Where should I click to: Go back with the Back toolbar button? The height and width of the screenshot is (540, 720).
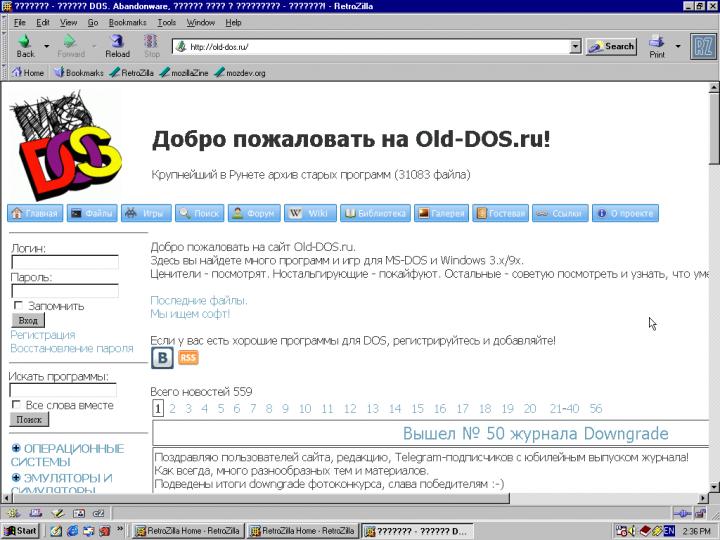tap(25, 46)
